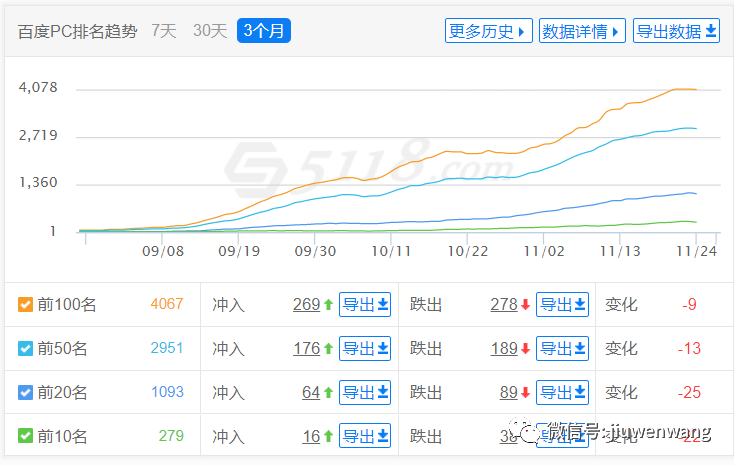This screenshot has height=465, width=734.
Task: Click the 11/24 point on chart axis
Action: click(x=696, y=252)
